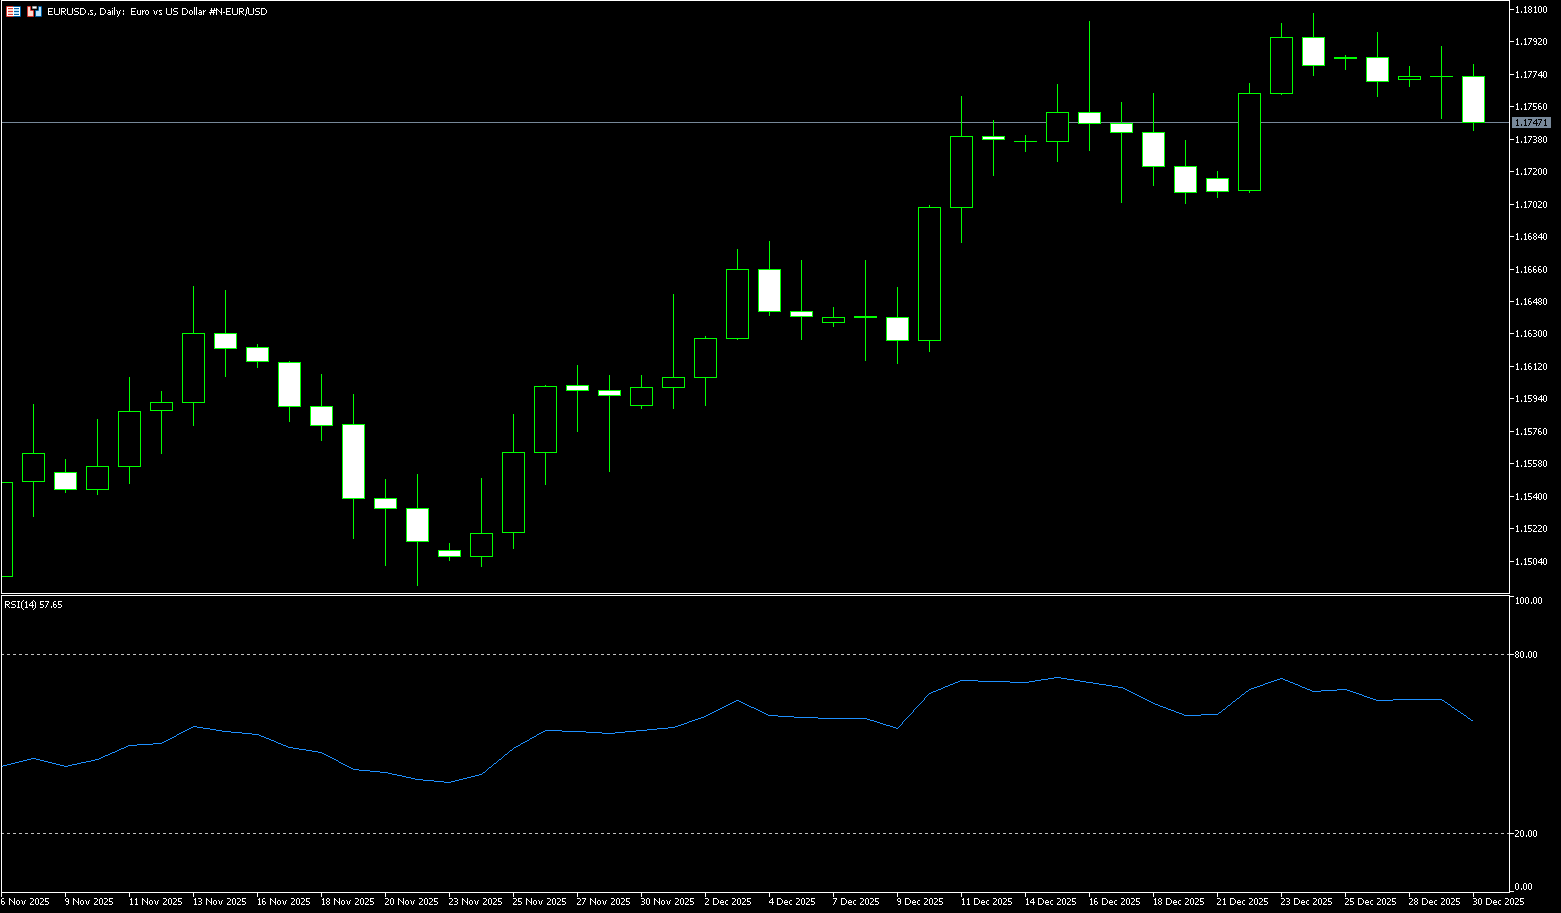Click the 1.18100 price scale label
This screenshot has width=1561, height=913.
click(1531, 9)
